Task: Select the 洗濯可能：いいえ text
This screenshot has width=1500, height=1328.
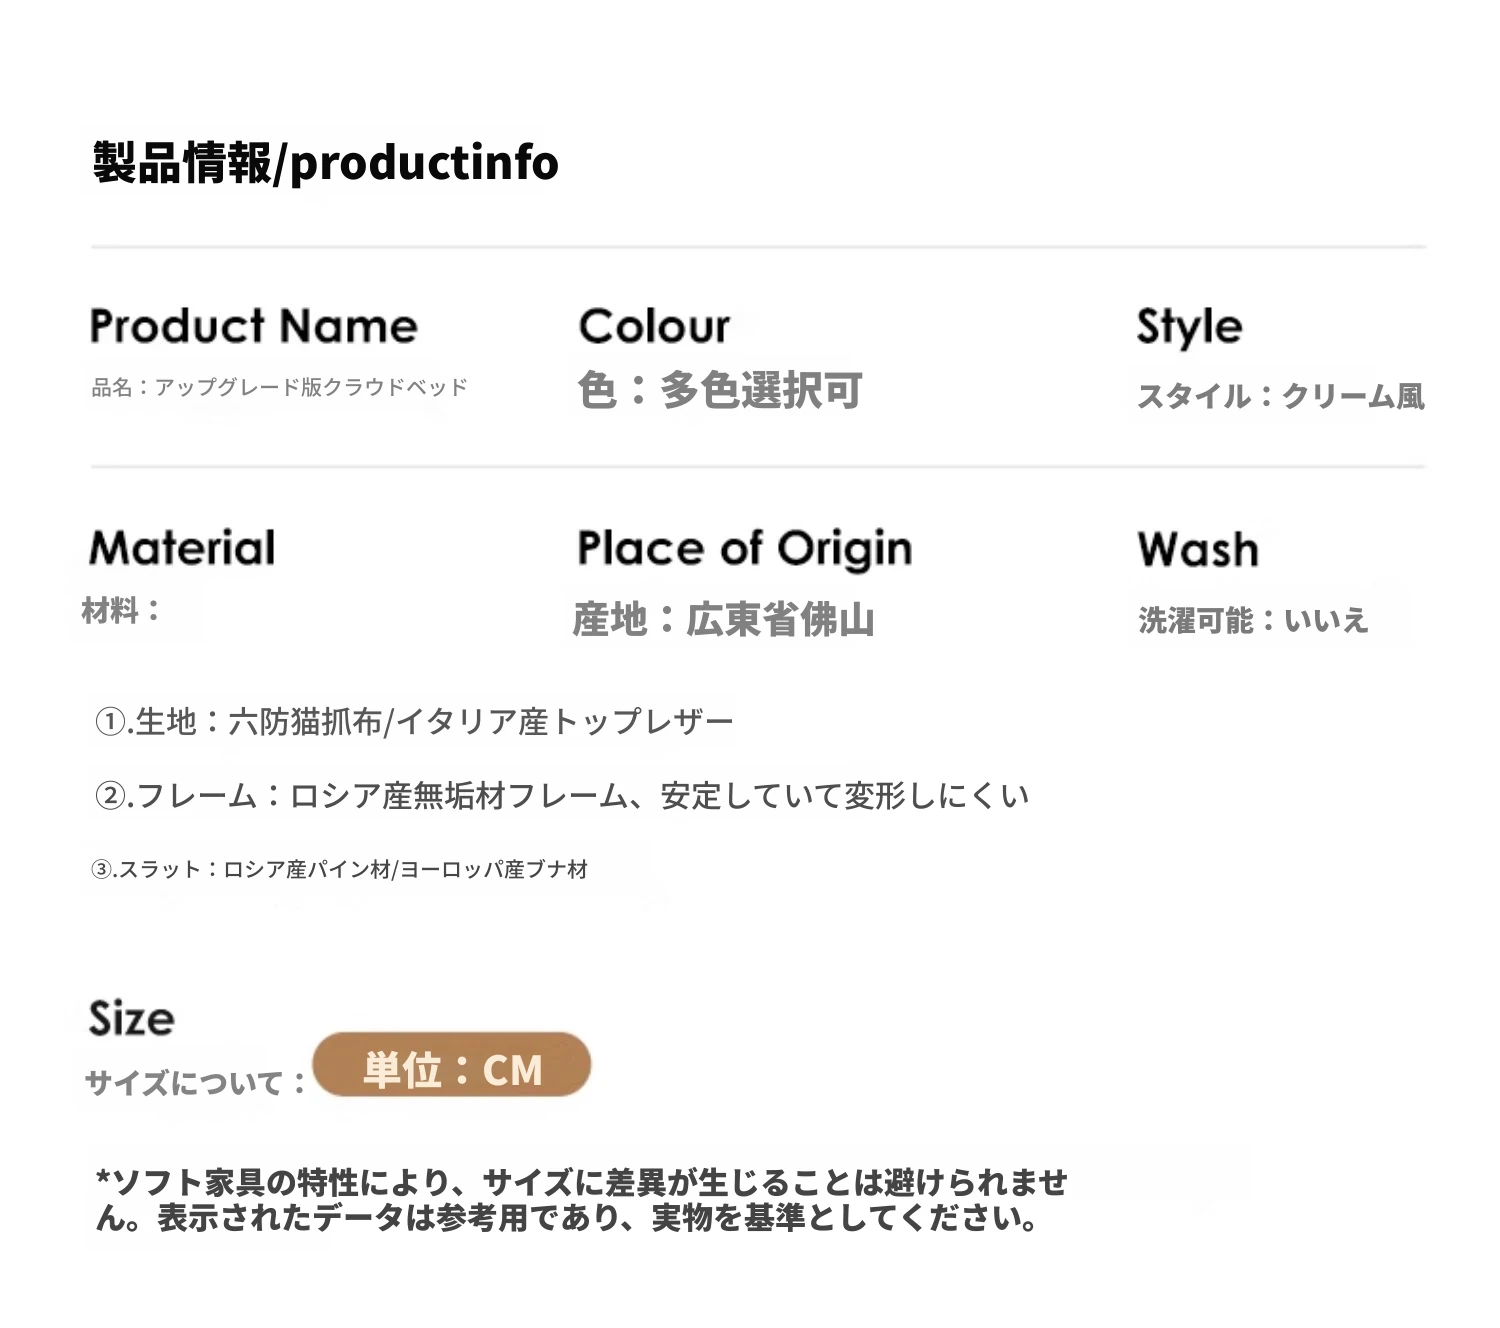Action: (1253, 620)
